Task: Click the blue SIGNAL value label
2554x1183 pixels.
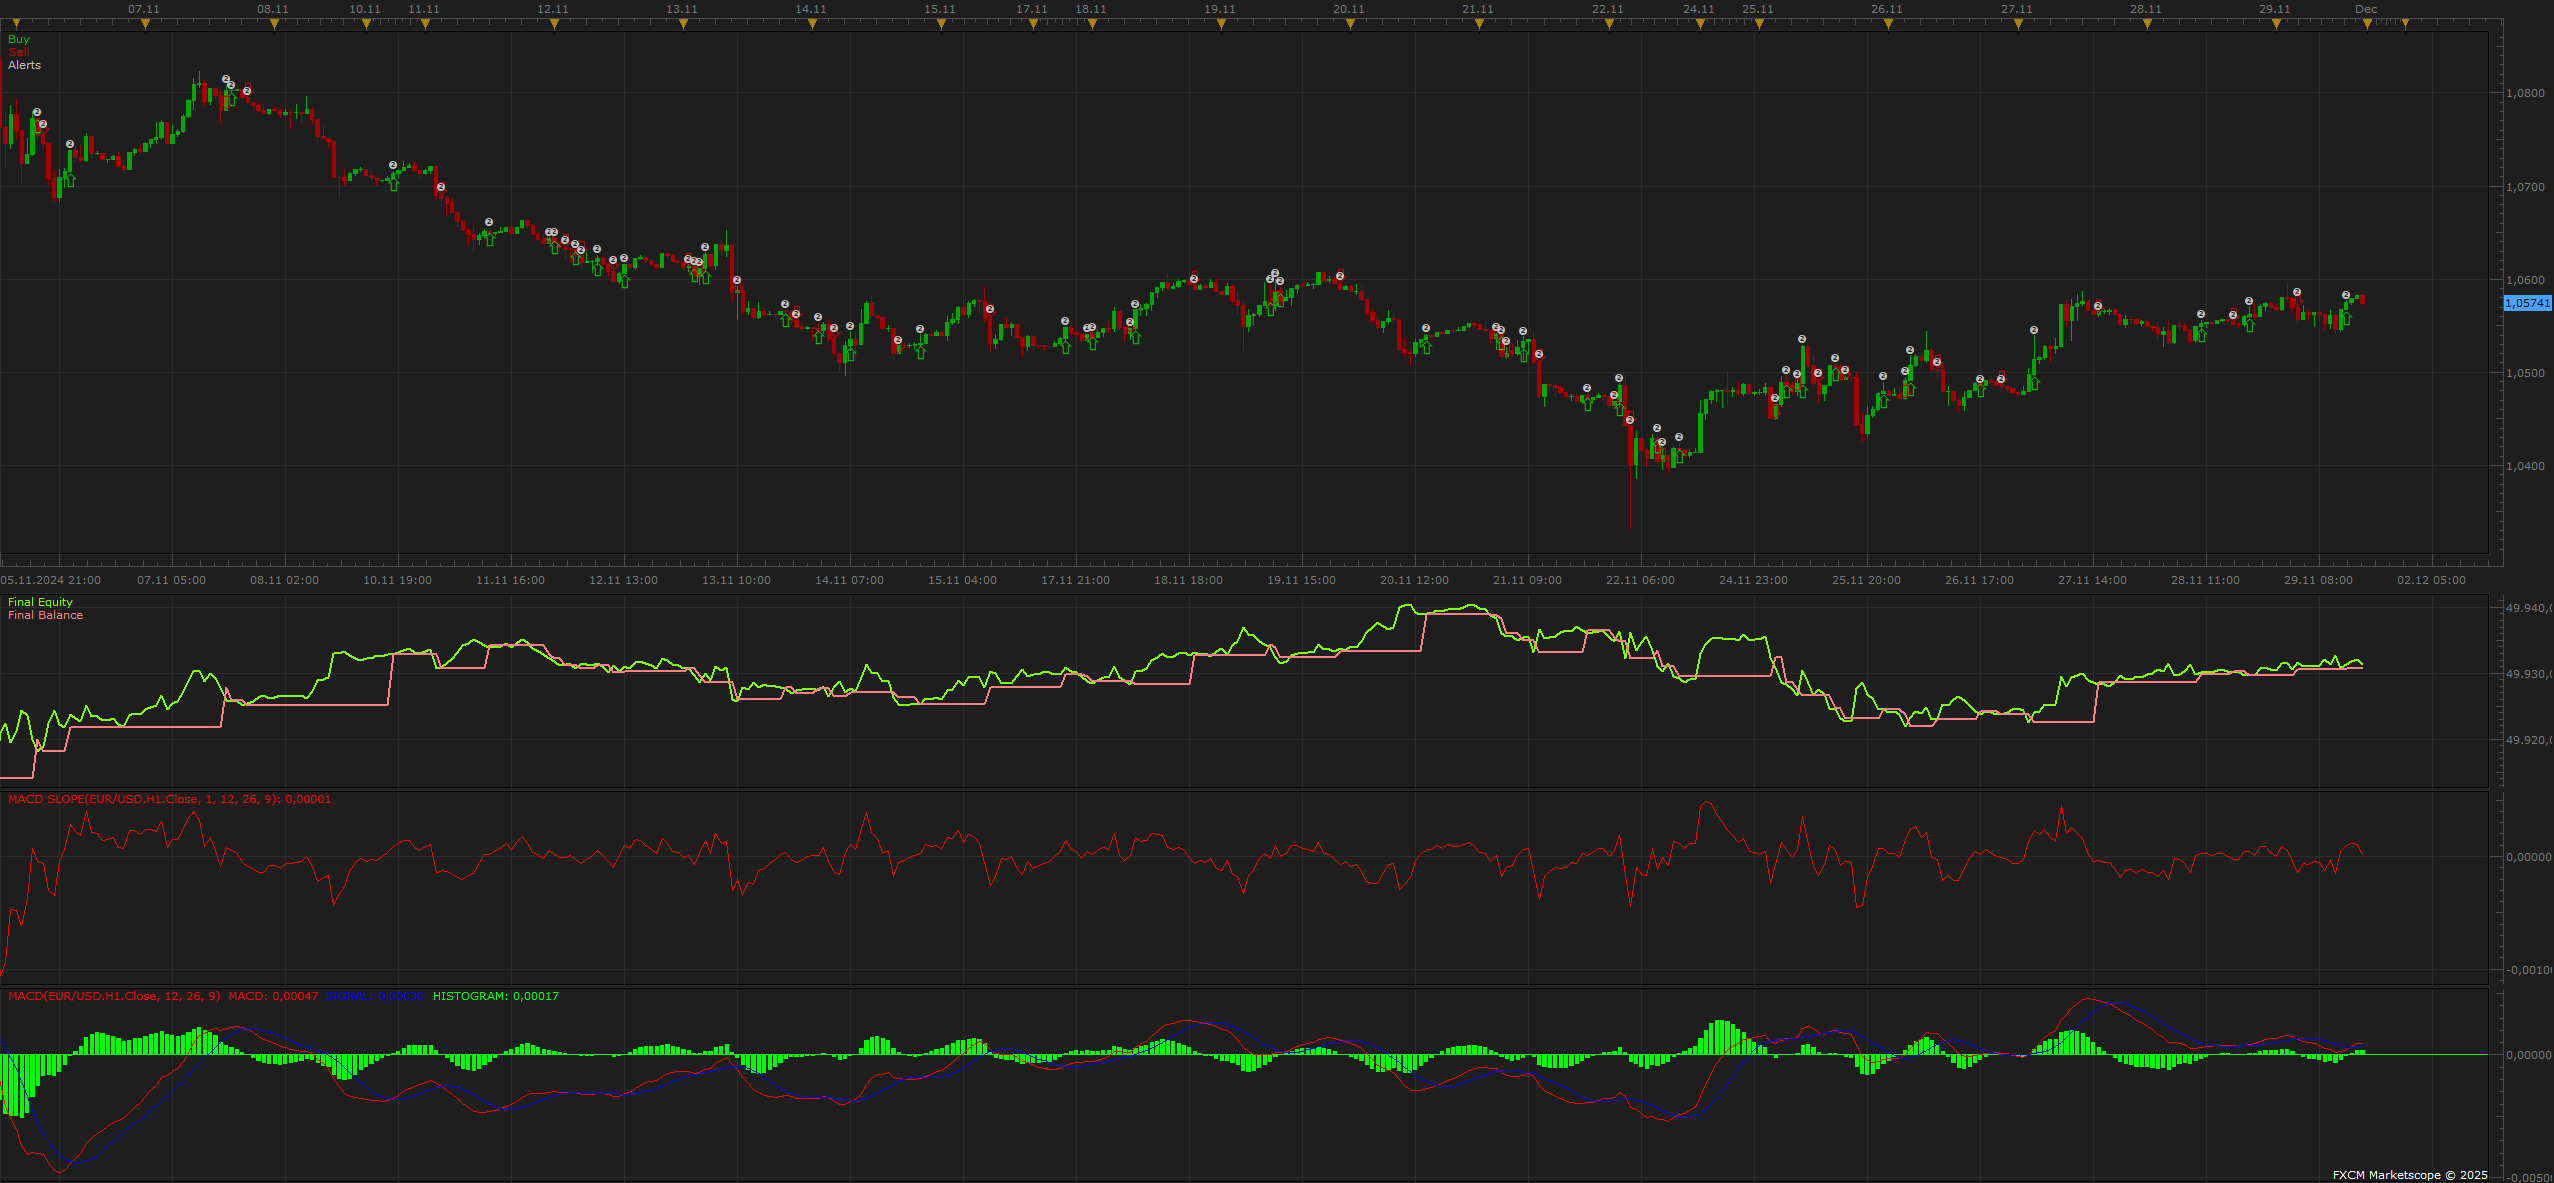Action: click(375, 996)
